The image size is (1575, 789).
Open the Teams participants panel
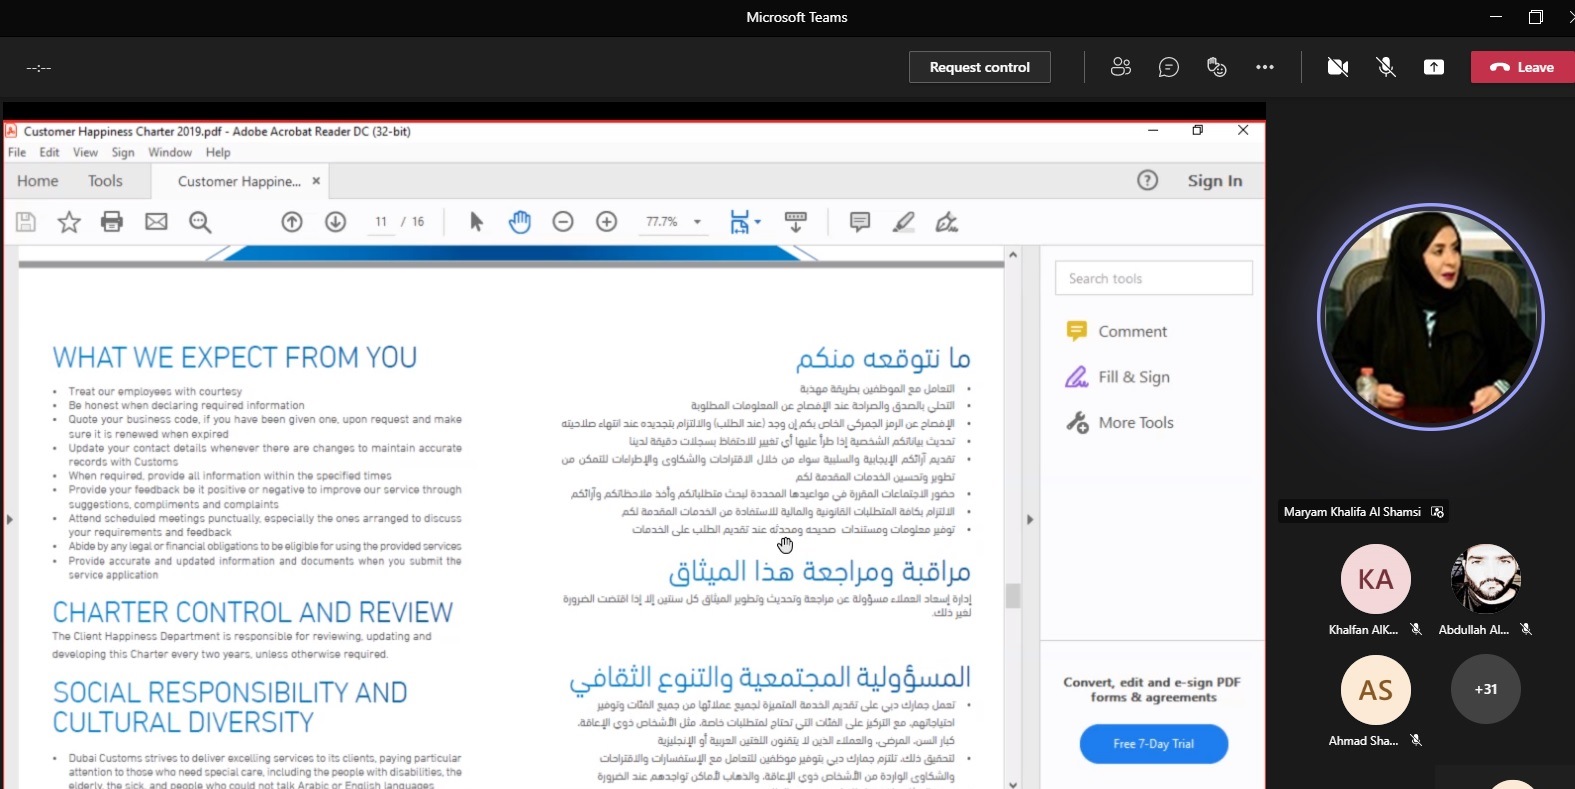(1121, 67)
